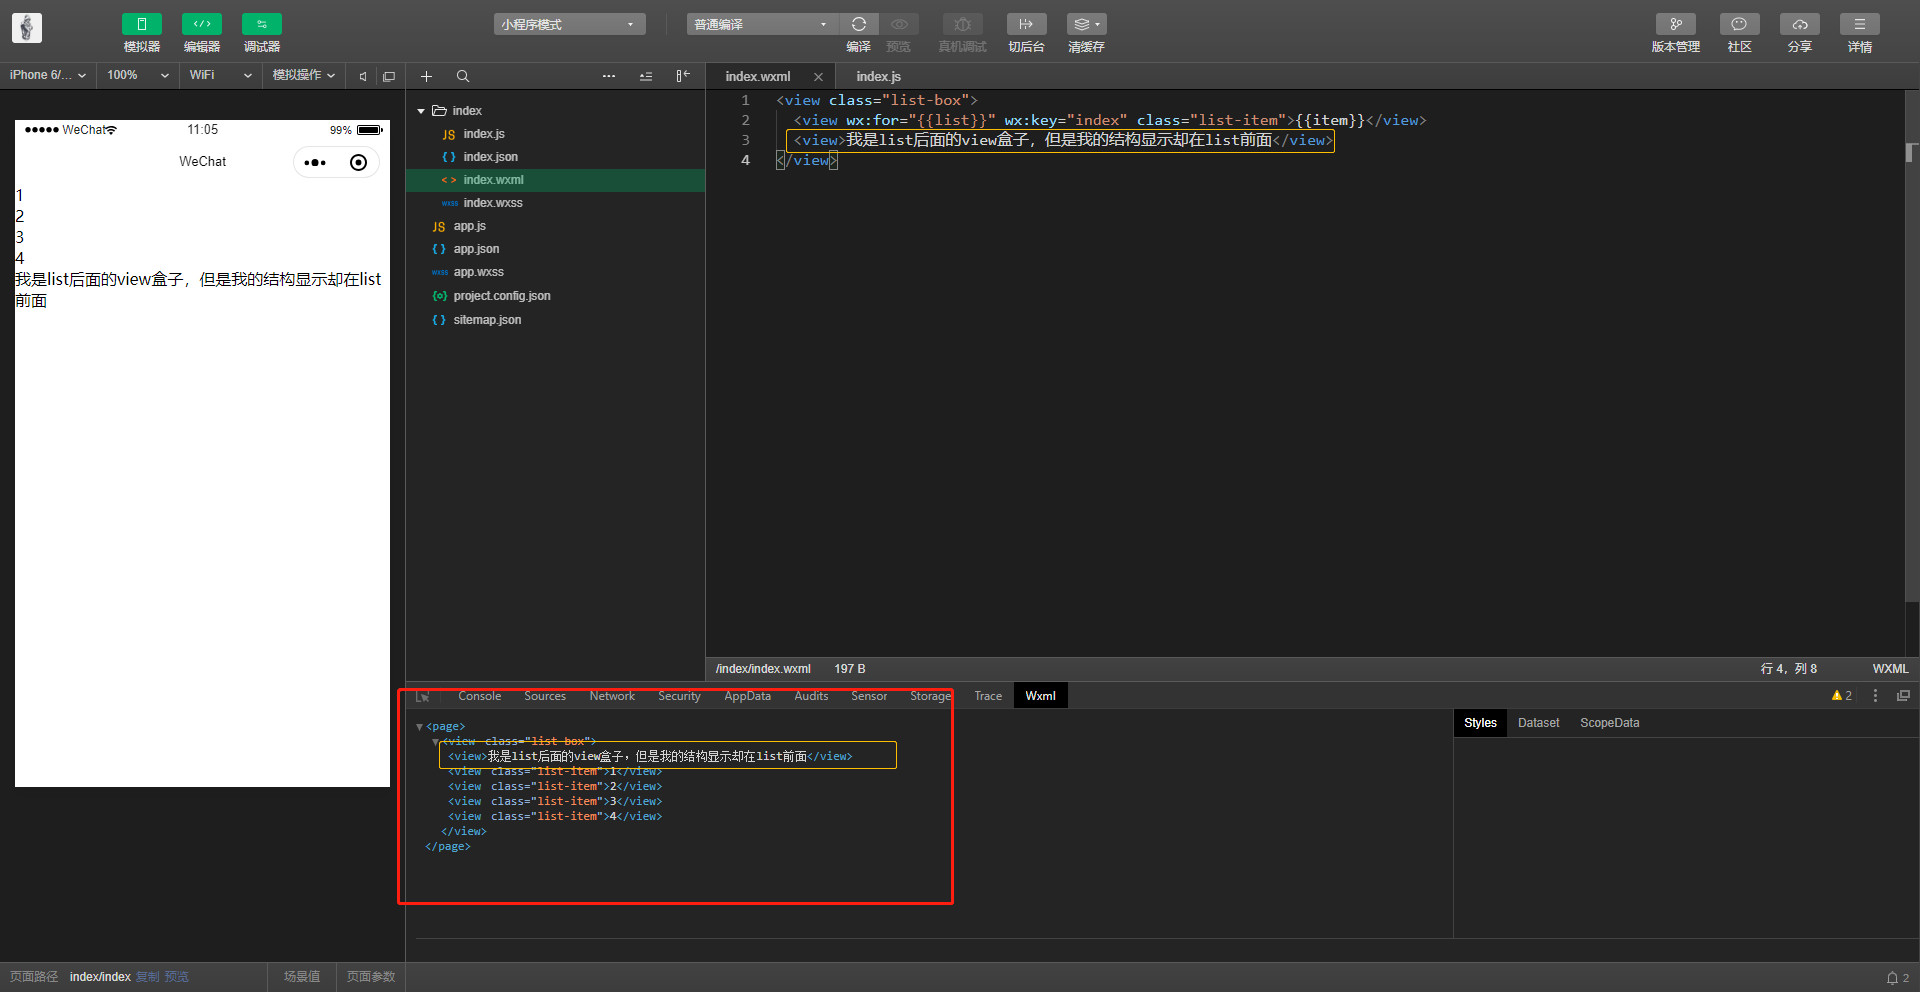This screenshot has height=992, width=1920.
Task: Click the editor vertical scrollbar thumb
Action: (1910, 152)
